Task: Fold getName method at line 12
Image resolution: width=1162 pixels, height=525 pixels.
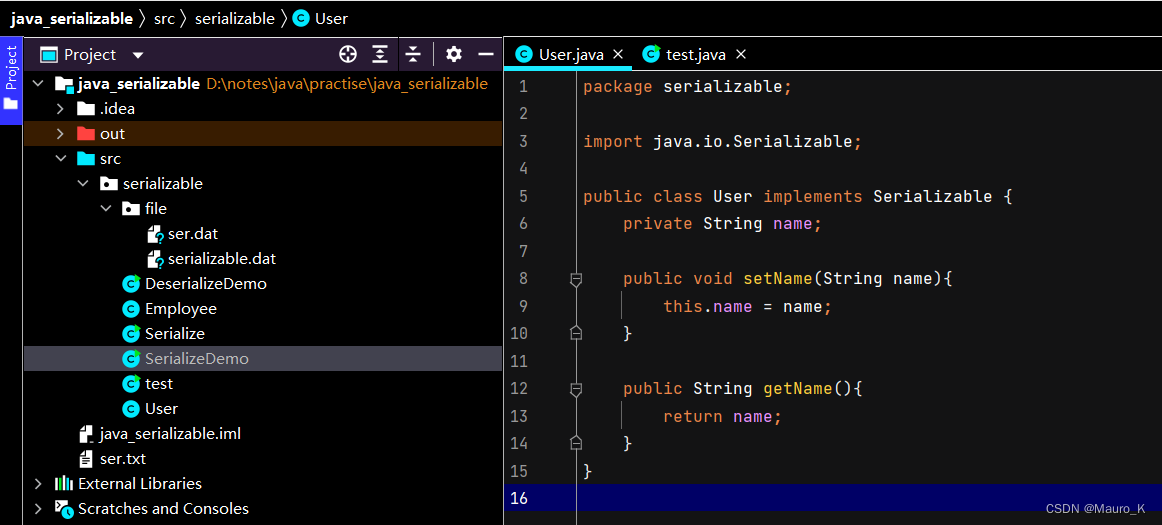Action: coord(576,389)
